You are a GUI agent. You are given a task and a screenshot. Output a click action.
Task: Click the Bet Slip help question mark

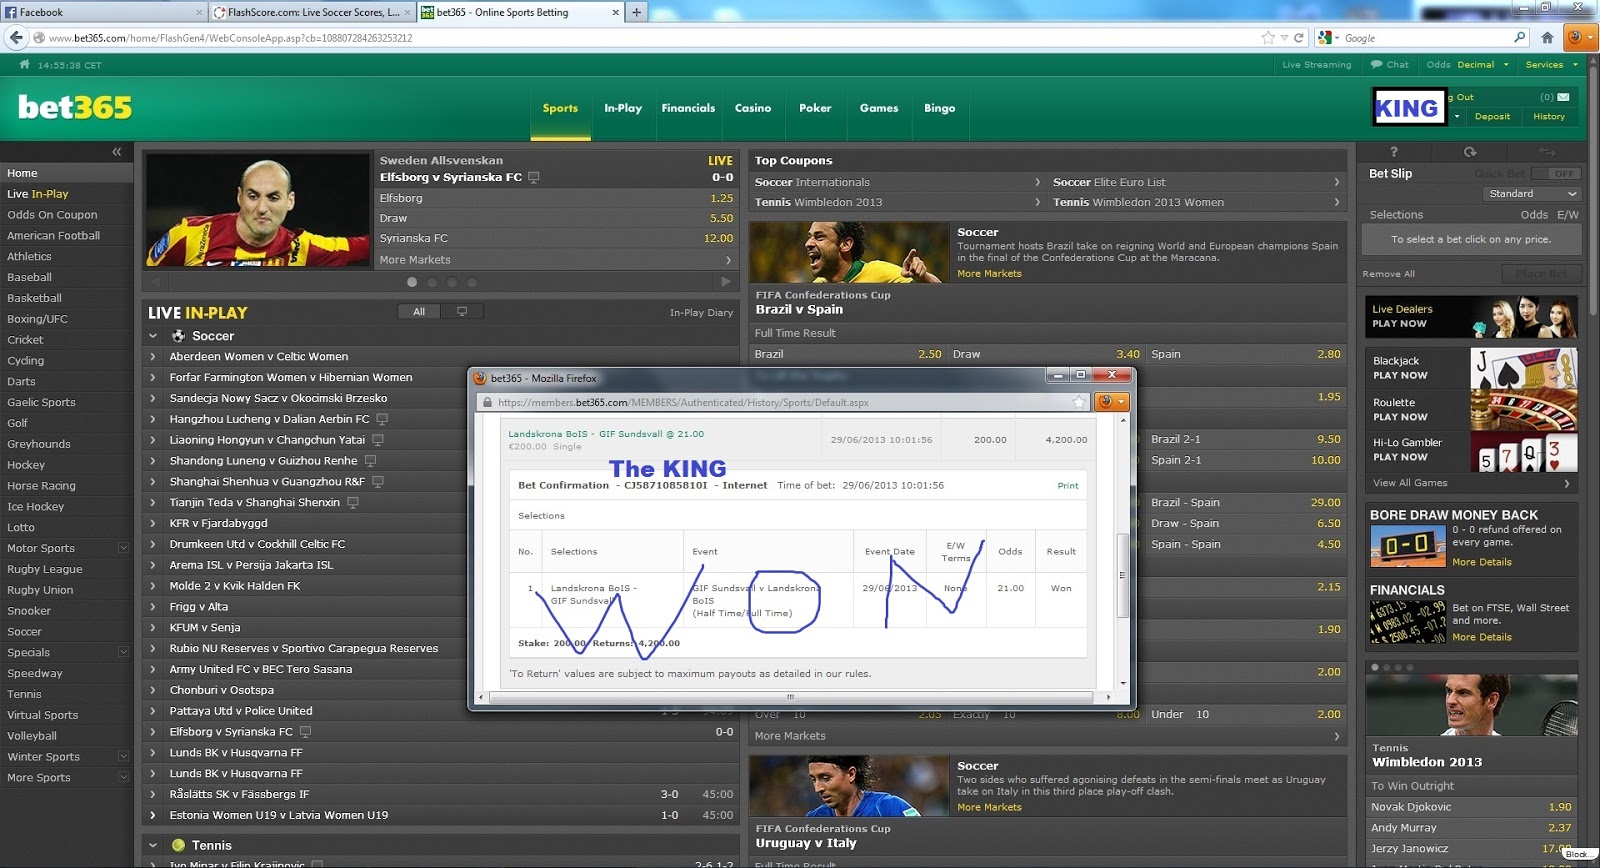click(1394, 152)
